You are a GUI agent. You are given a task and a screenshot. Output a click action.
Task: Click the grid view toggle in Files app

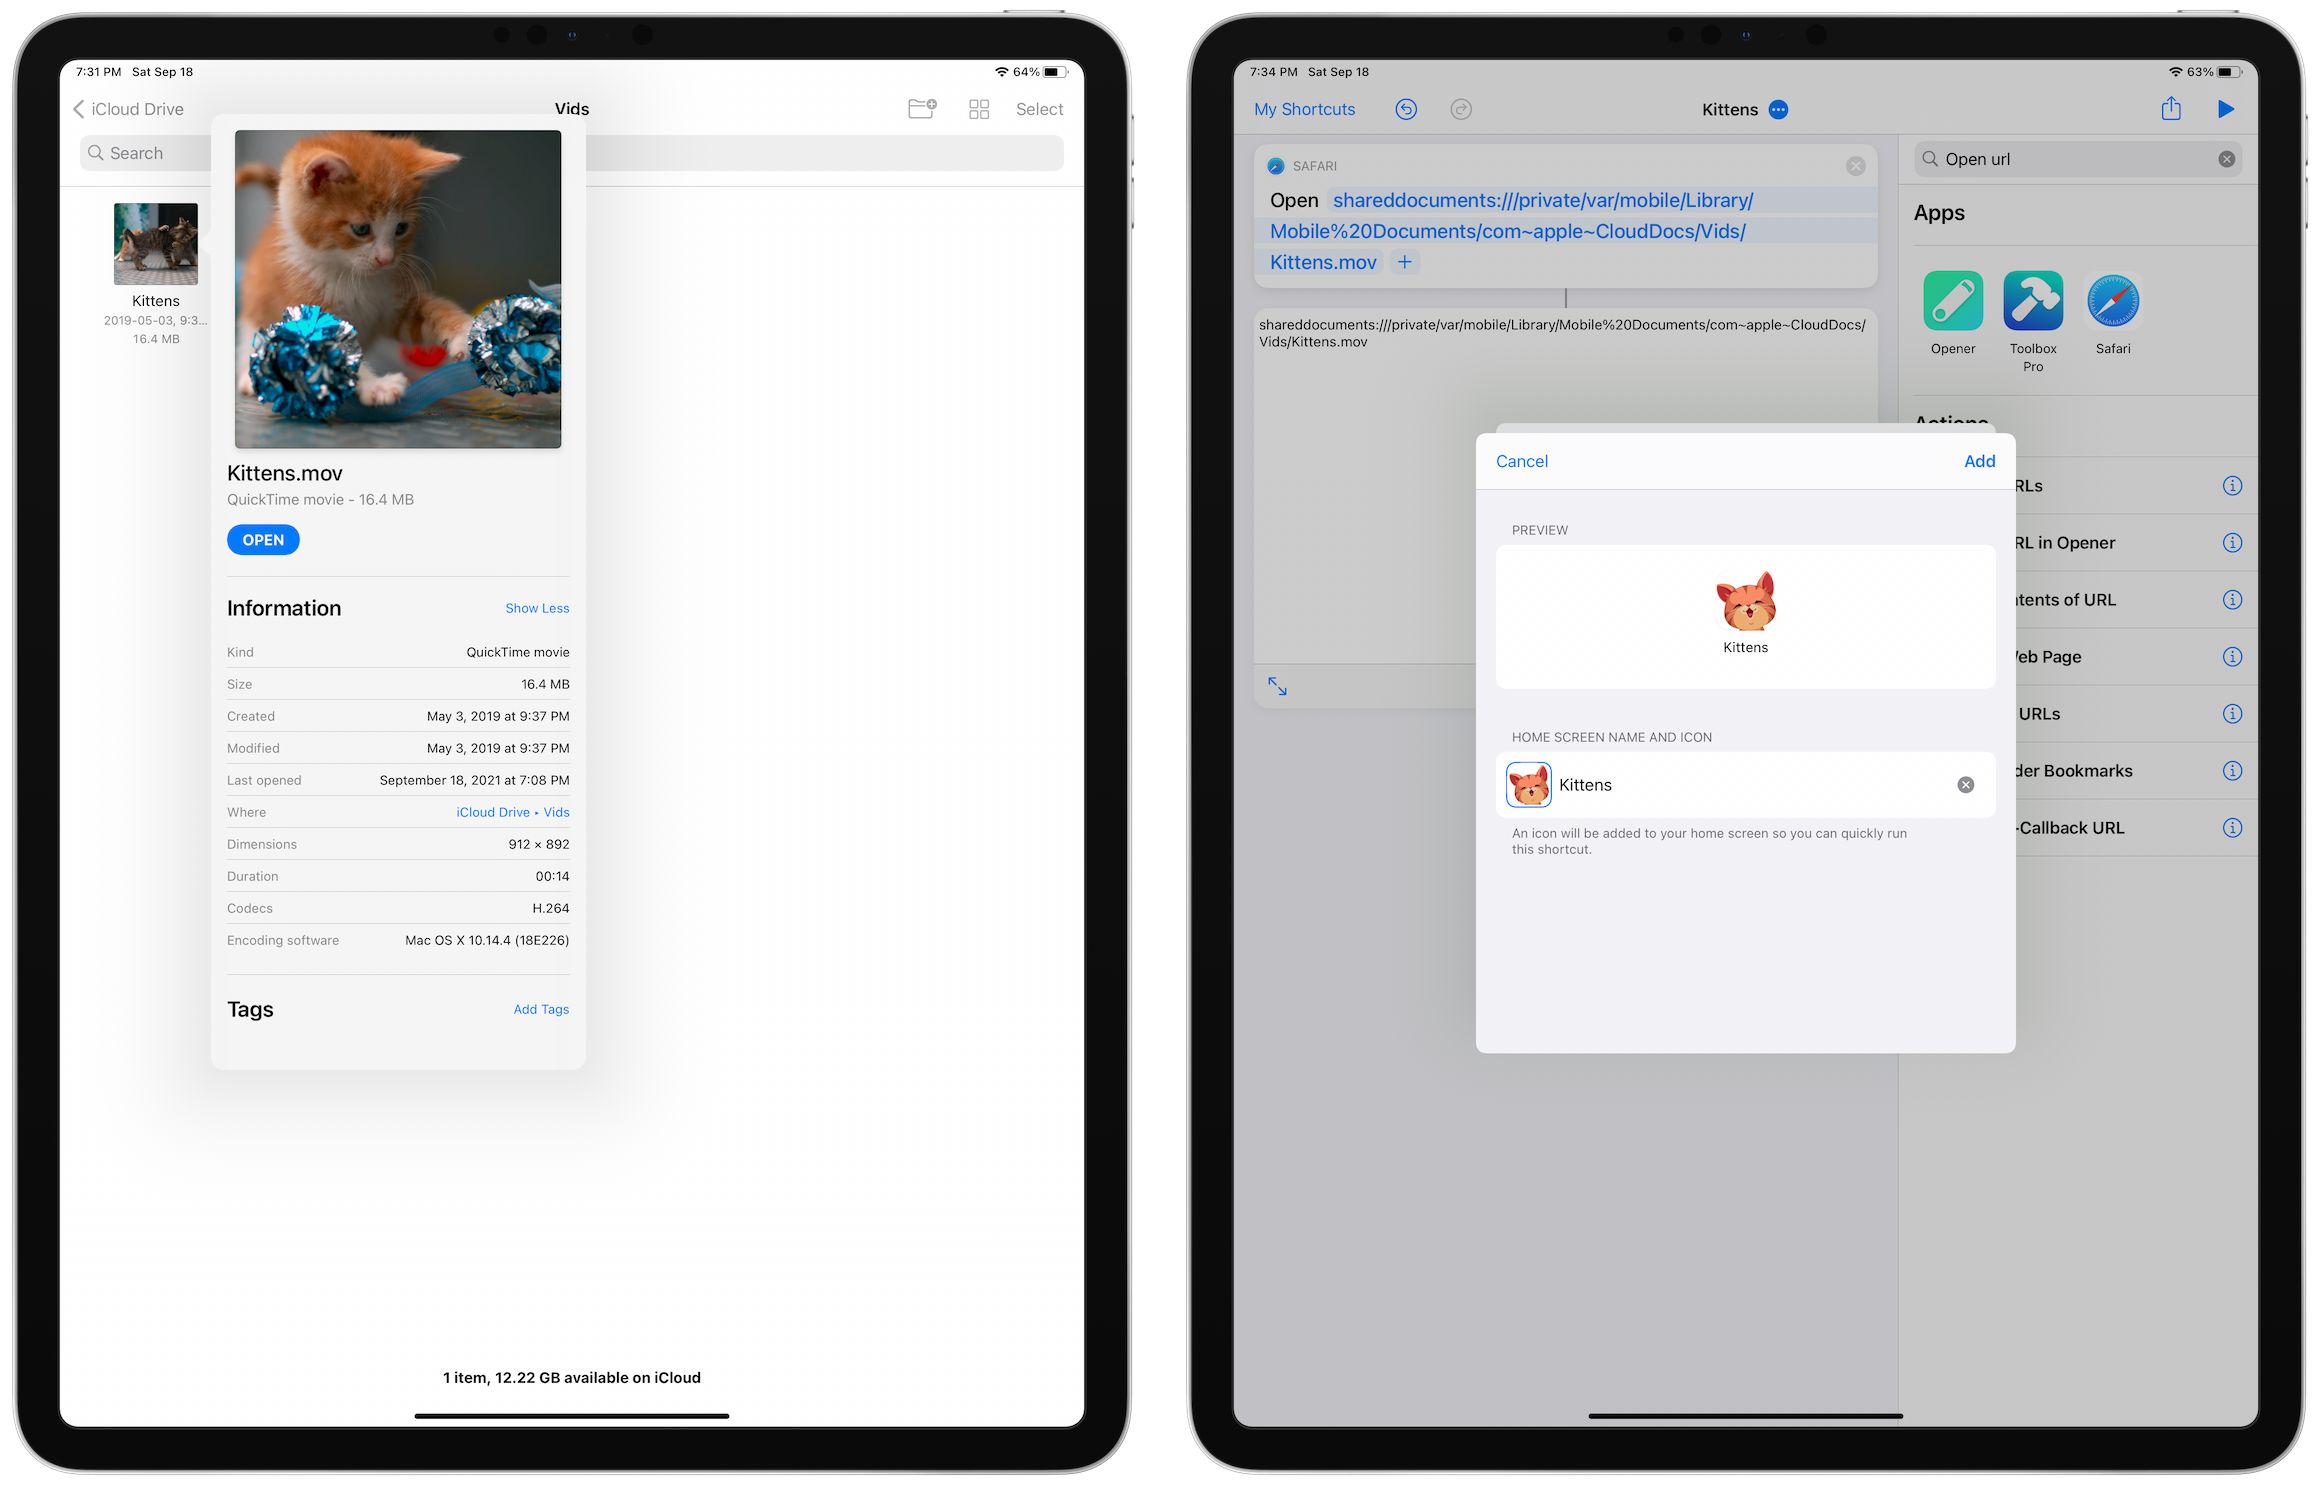point(980,110)
